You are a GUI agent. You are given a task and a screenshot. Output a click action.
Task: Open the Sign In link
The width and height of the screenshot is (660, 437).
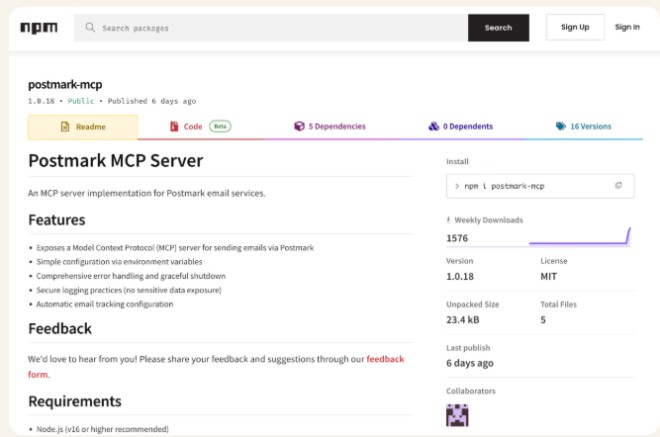click(x=627, y=28)
